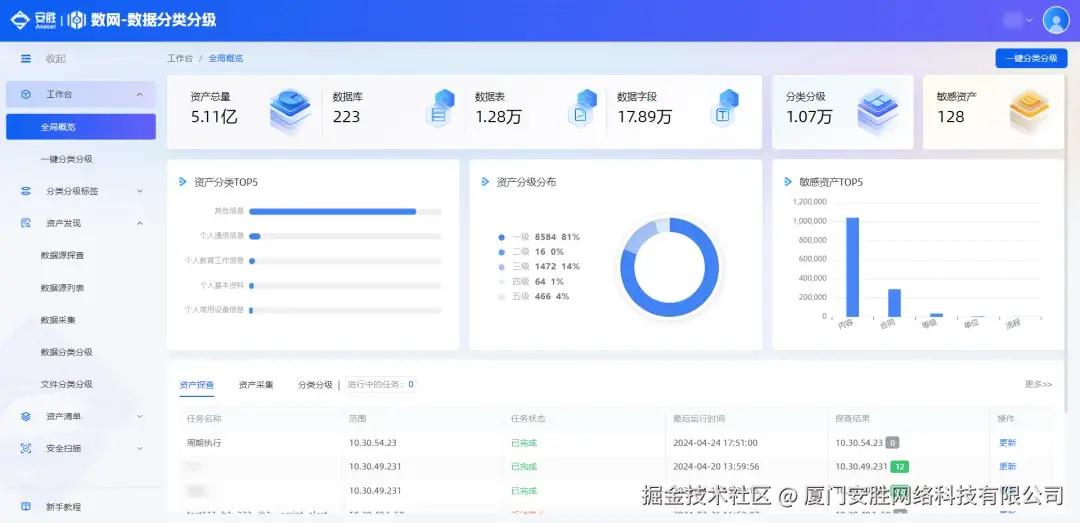Expand the 安全扫描 chevron
Screen dimensions: 1080x523
point(140,449)
